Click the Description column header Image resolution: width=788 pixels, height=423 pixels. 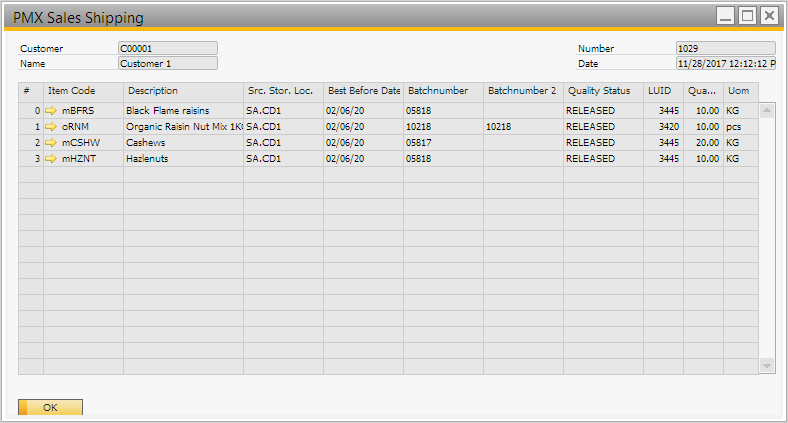(x=183, y=91)
